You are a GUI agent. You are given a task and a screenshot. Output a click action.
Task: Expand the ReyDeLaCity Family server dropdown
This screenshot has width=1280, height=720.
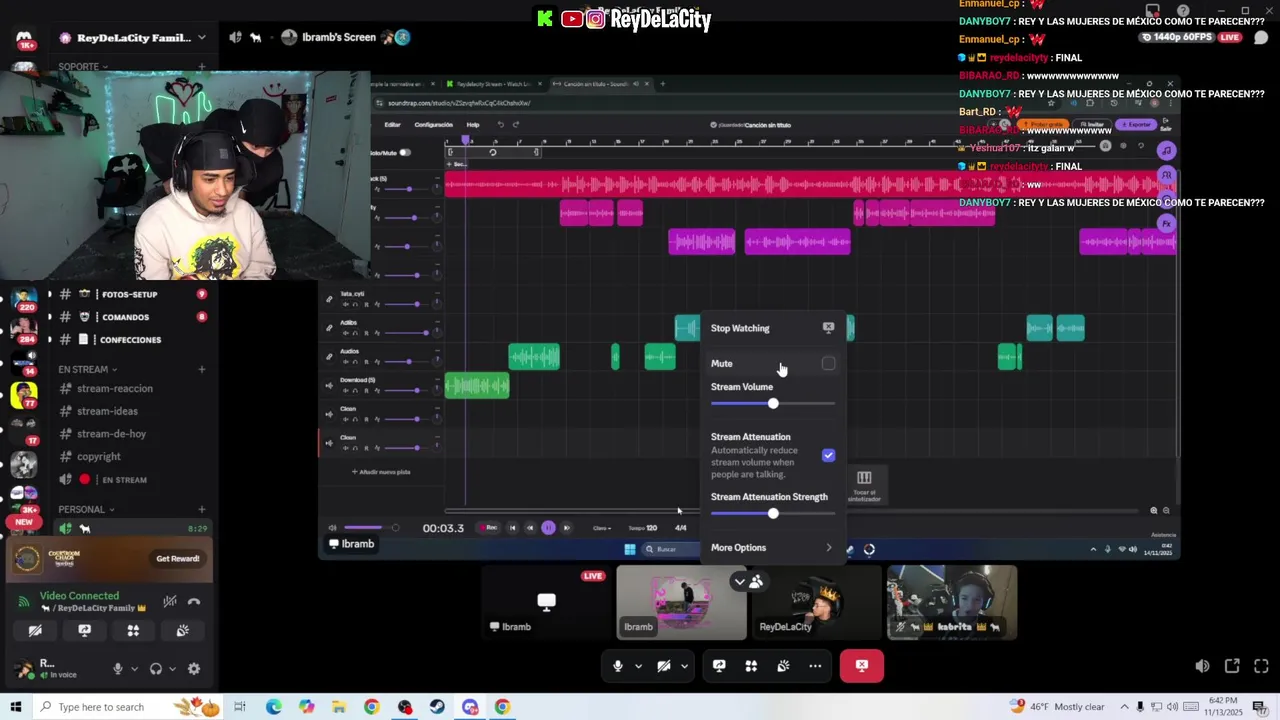pyautogui.click(x=132, y=38)
